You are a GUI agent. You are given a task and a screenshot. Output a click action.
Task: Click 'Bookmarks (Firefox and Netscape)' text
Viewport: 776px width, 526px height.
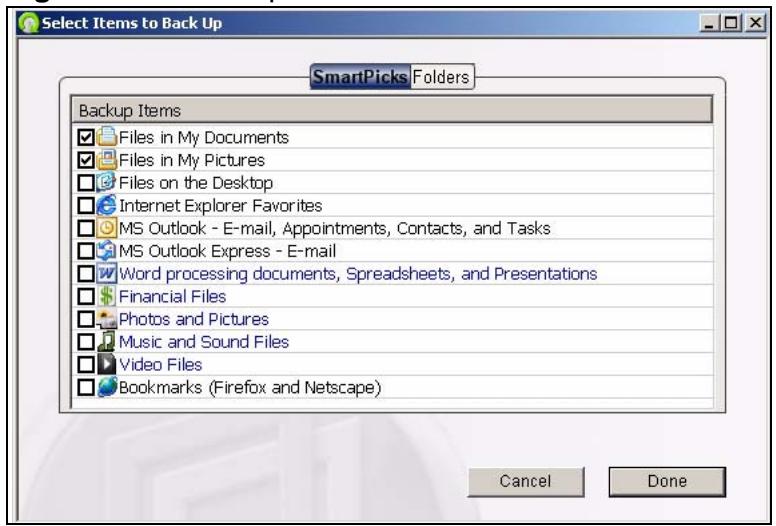(250, 387)
